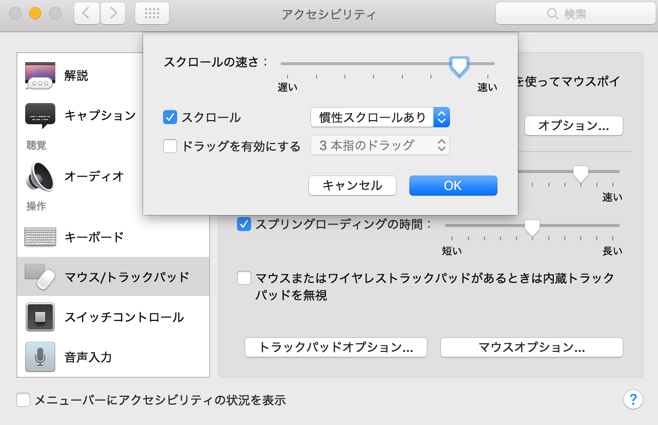
Task: Click the キーボード keyboard icon
Action: 40,237
